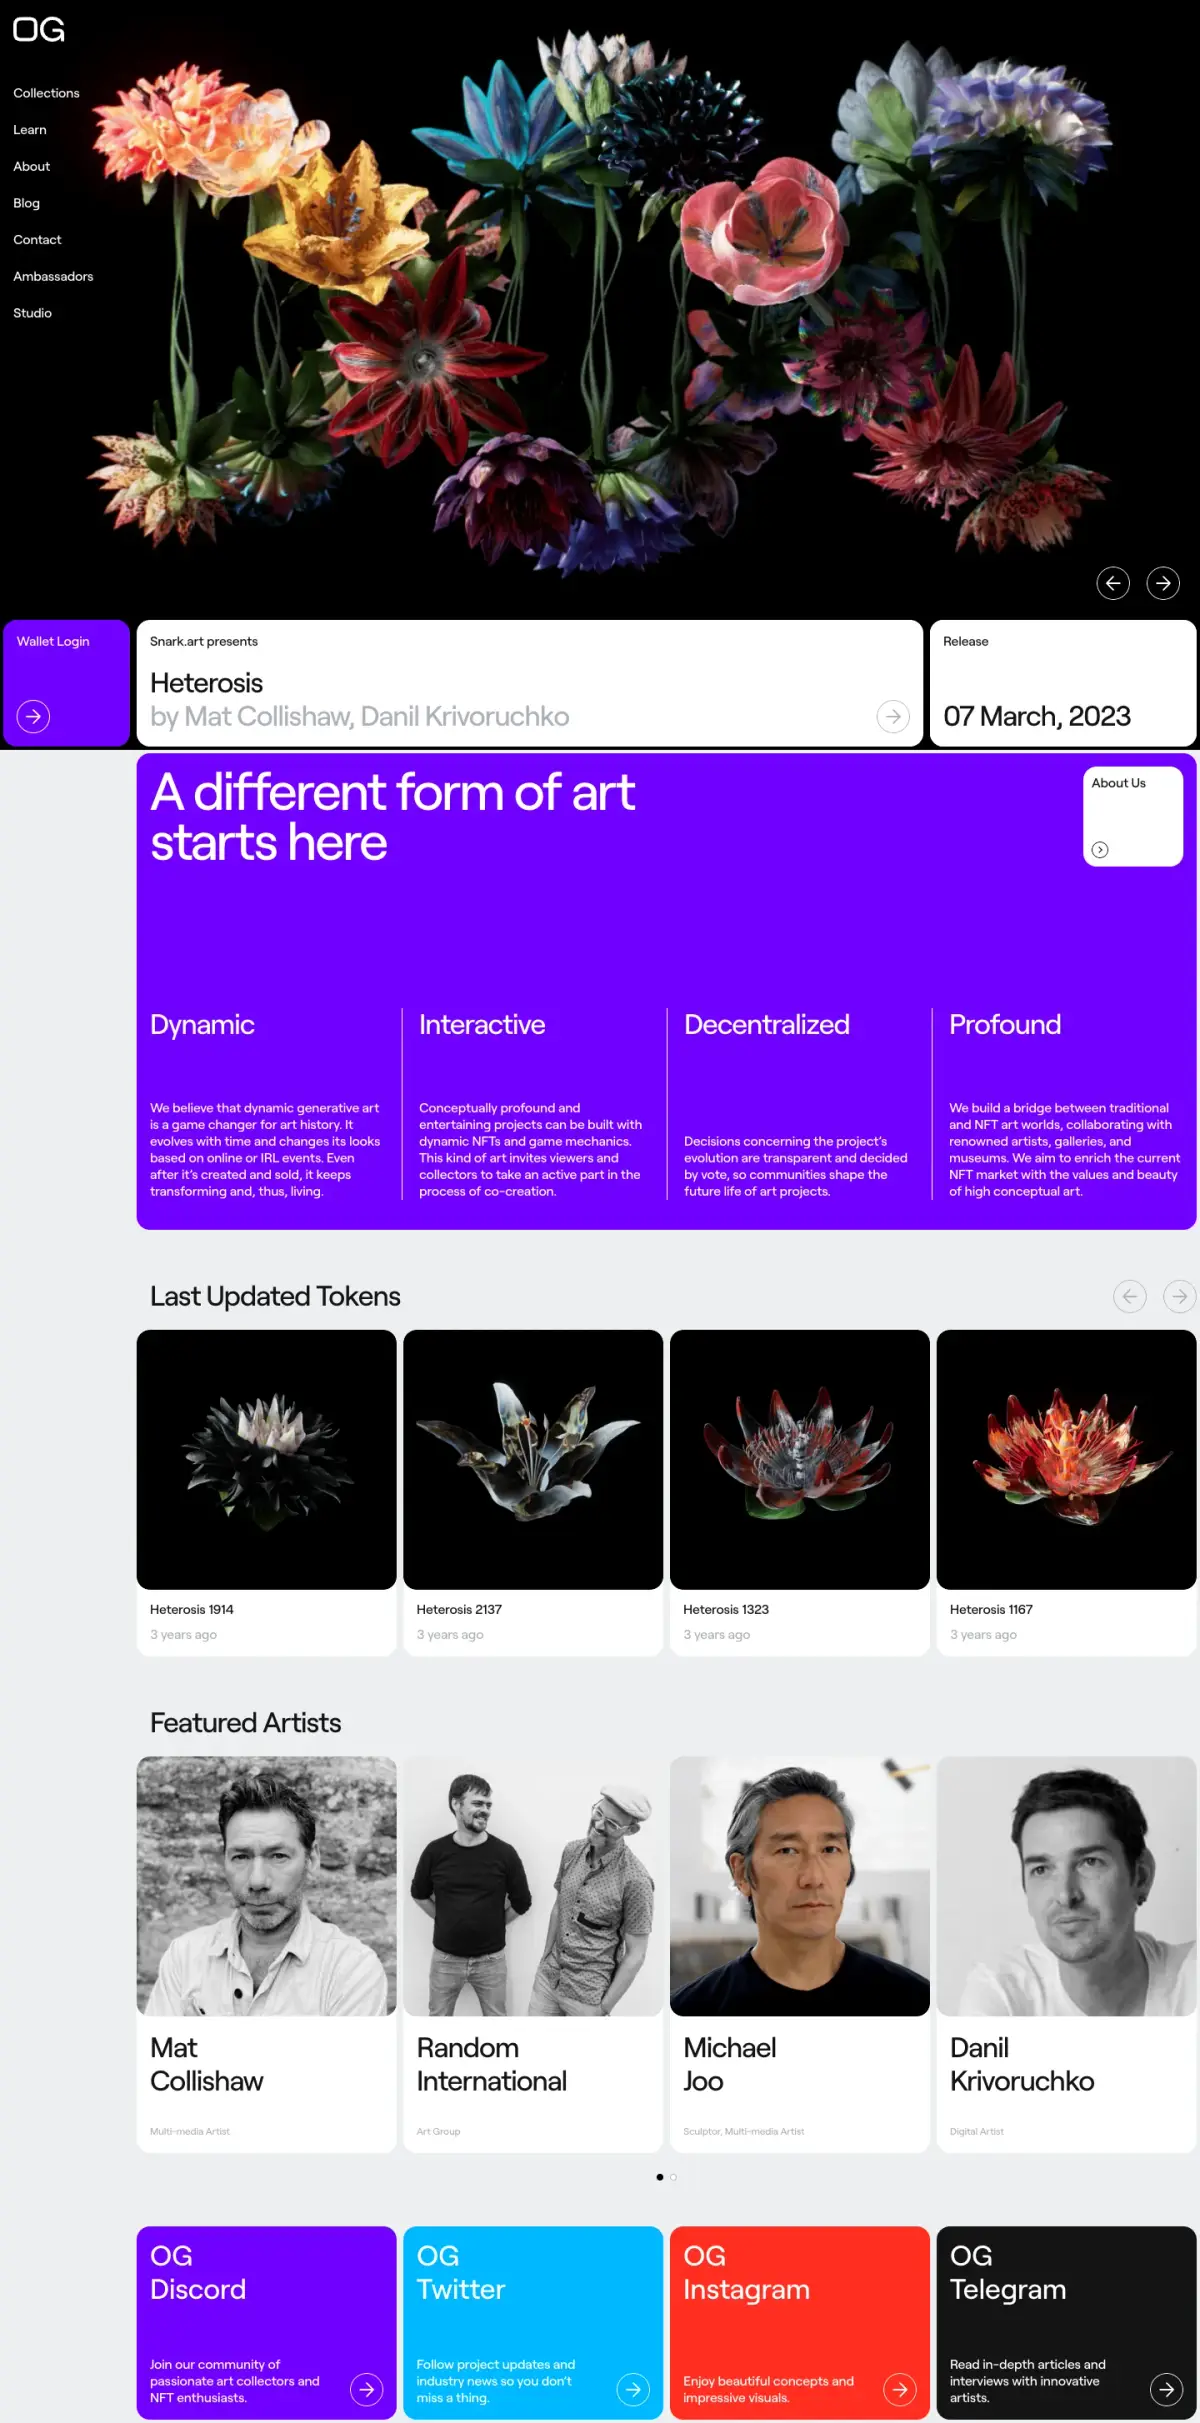Viewport: 1200px width, 2423px height.
Task: Click the 'Multi-media Artist' label under Mat Collishaw
Action: (190, 2131)
